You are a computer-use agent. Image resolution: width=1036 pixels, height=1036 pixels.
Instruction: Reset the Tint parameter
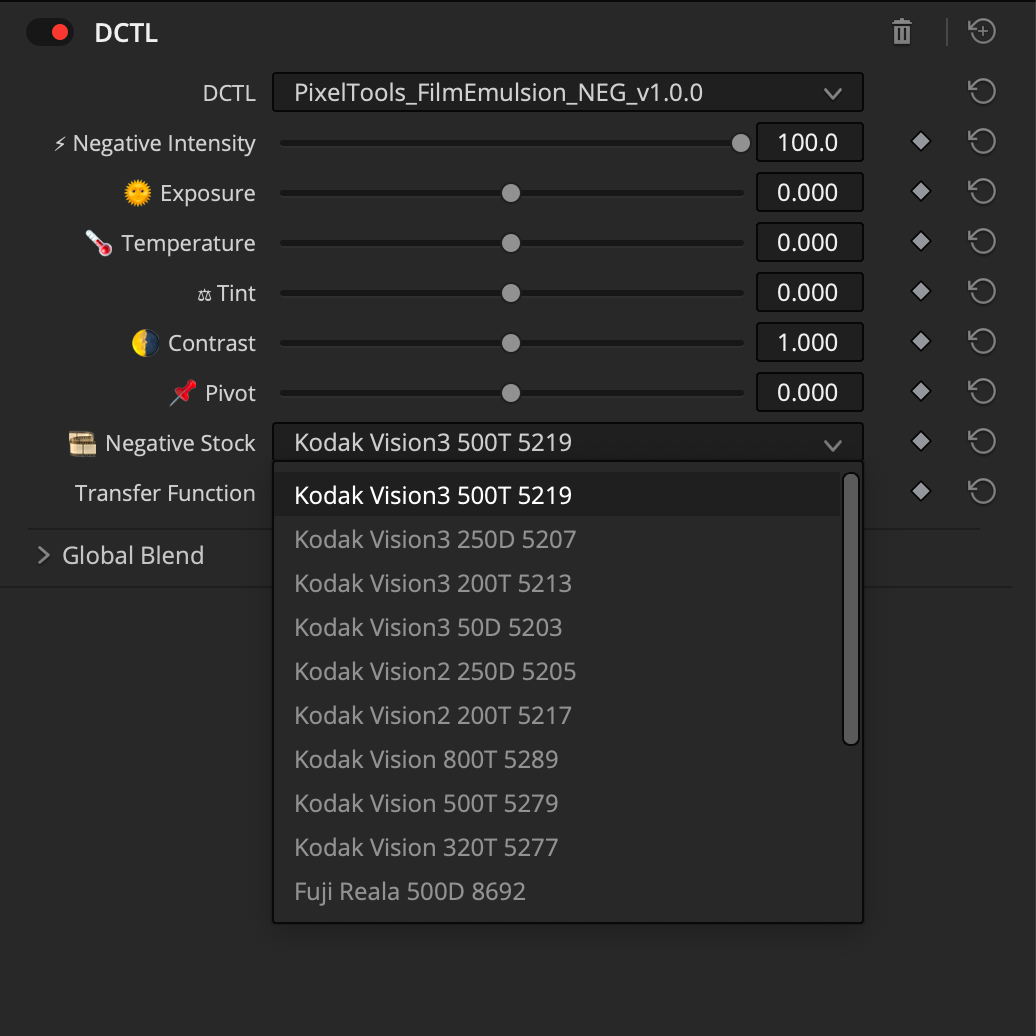coord(981,291)
